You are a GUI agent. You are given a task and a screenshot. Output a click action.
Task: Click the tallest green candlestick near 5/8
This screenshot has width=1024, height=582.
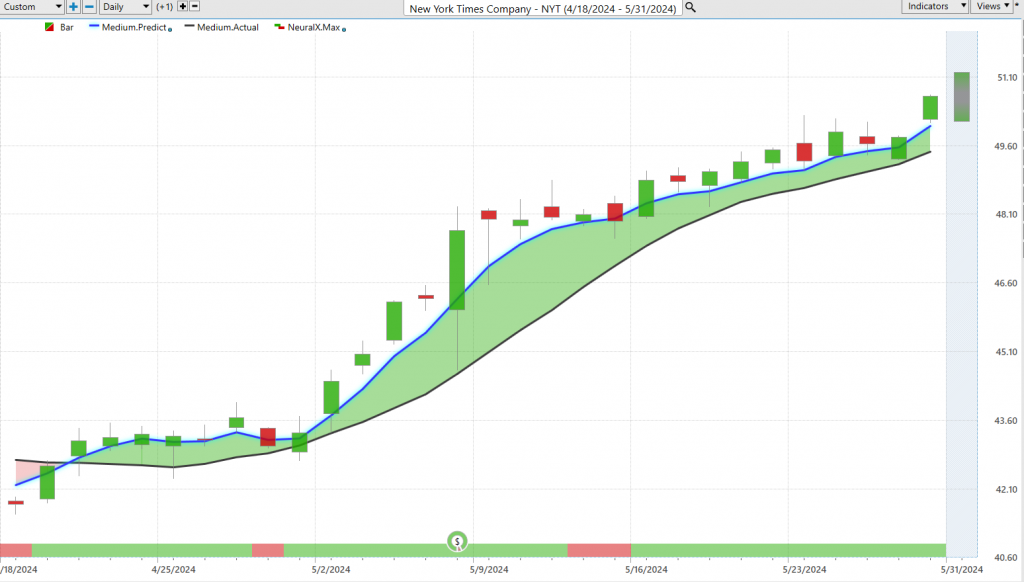coord(457,270)
